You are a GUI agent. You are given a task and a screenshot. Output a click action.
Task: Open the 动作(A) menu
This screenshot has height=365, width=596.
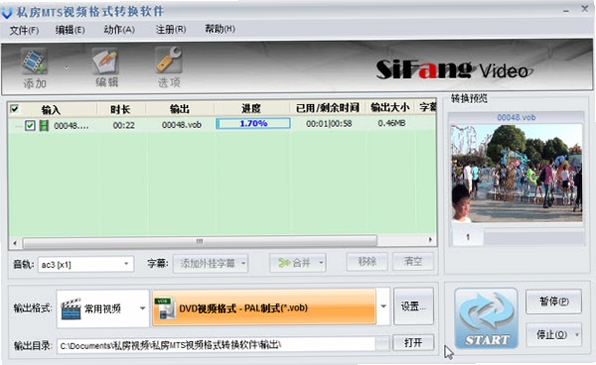click(x=119, y=29)
